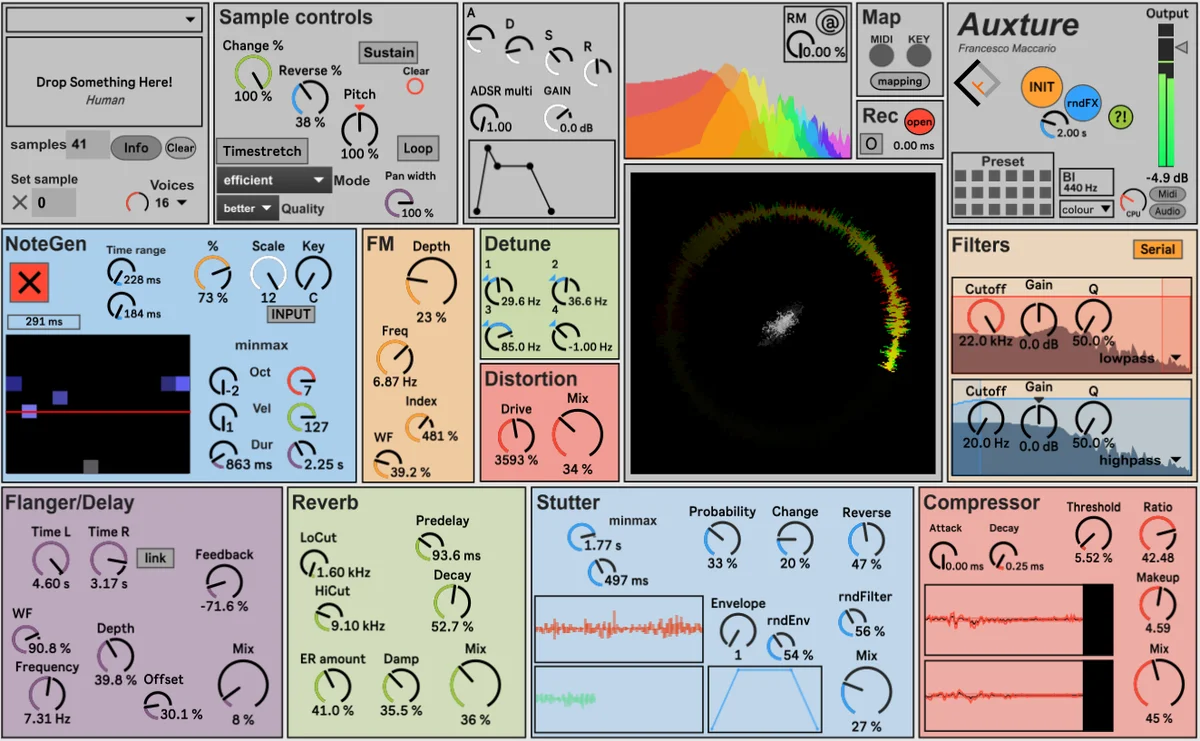
Task: Toggle the Loop button
Action: pyautogui.click(x=418, y=148)
